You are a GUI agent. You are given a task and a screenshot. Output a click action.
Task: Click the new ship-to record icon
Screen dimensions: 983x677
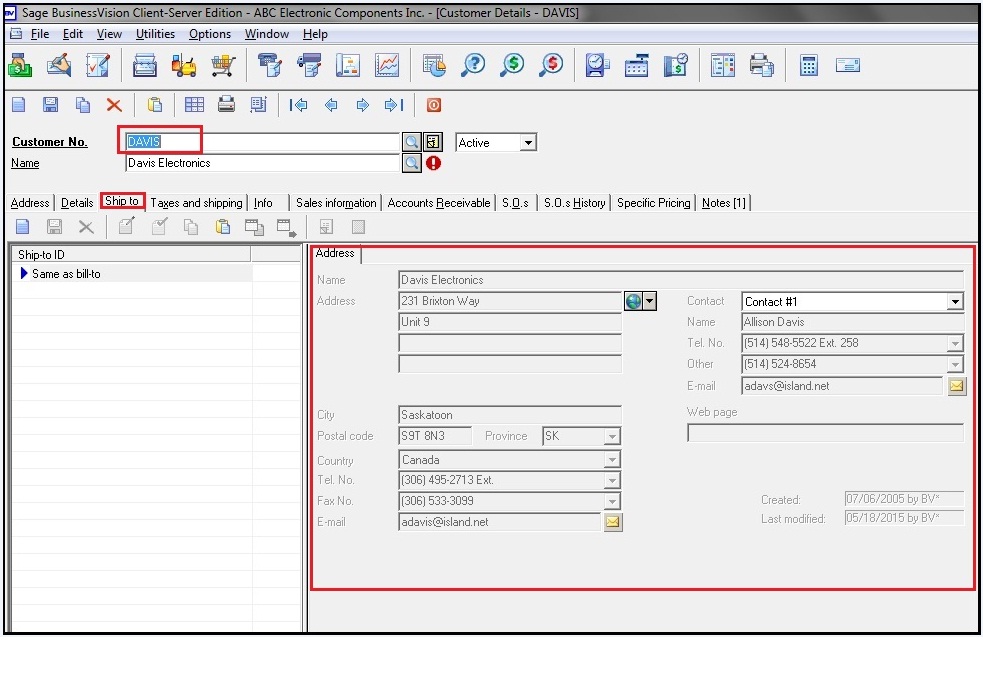(x=23, y=227)
